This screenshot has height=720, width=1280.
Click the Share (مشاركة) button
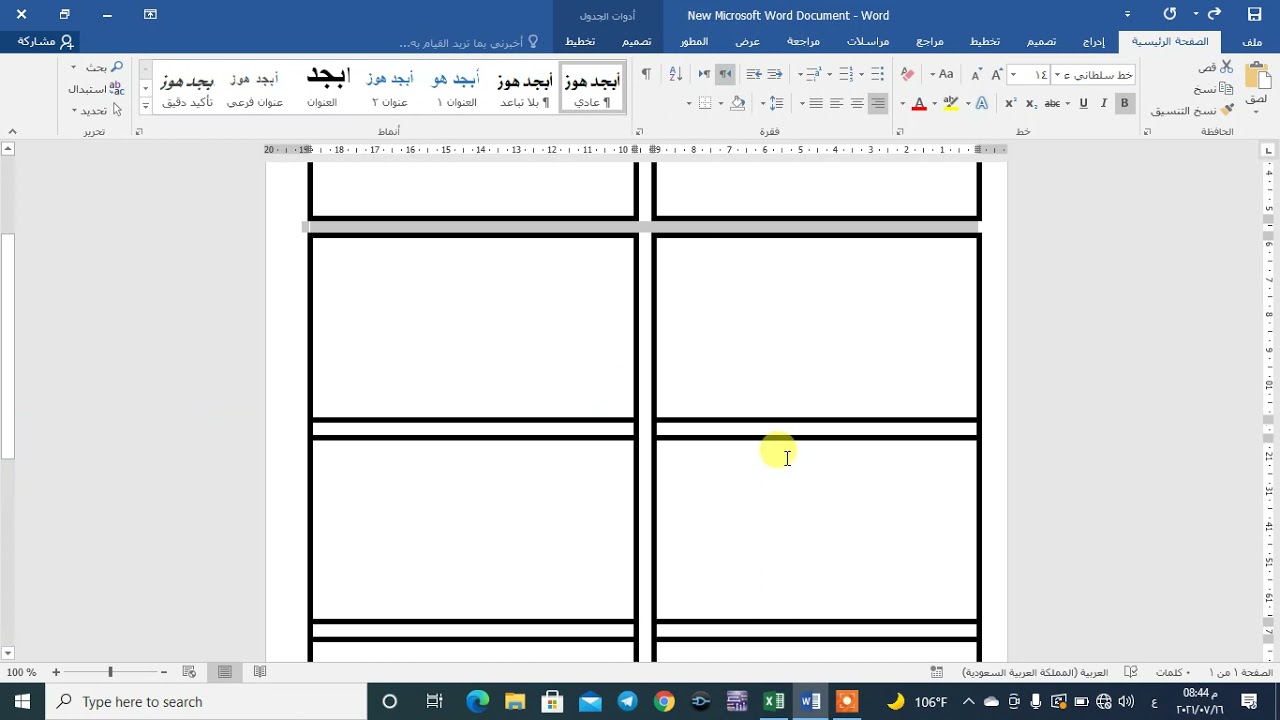(x=45, y=41)
